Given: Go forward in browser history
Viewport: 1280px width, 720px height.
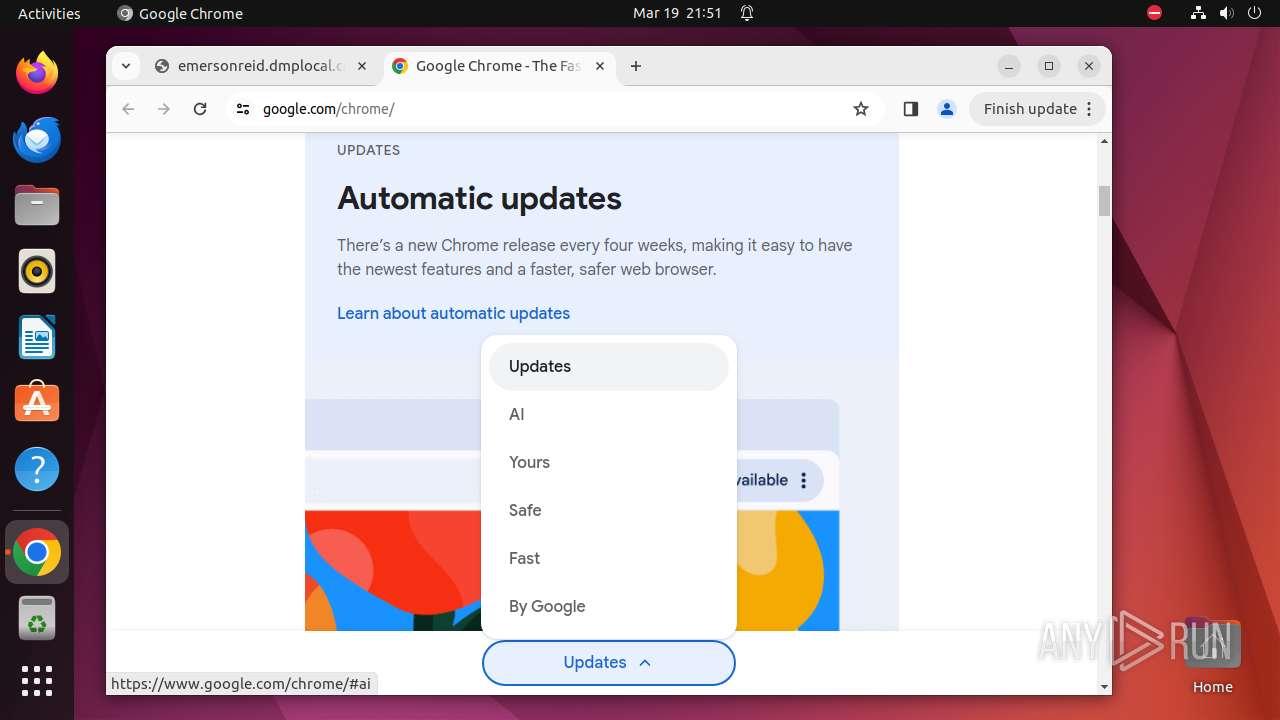Looking at the screenshot, I should [x=164, y=109].
